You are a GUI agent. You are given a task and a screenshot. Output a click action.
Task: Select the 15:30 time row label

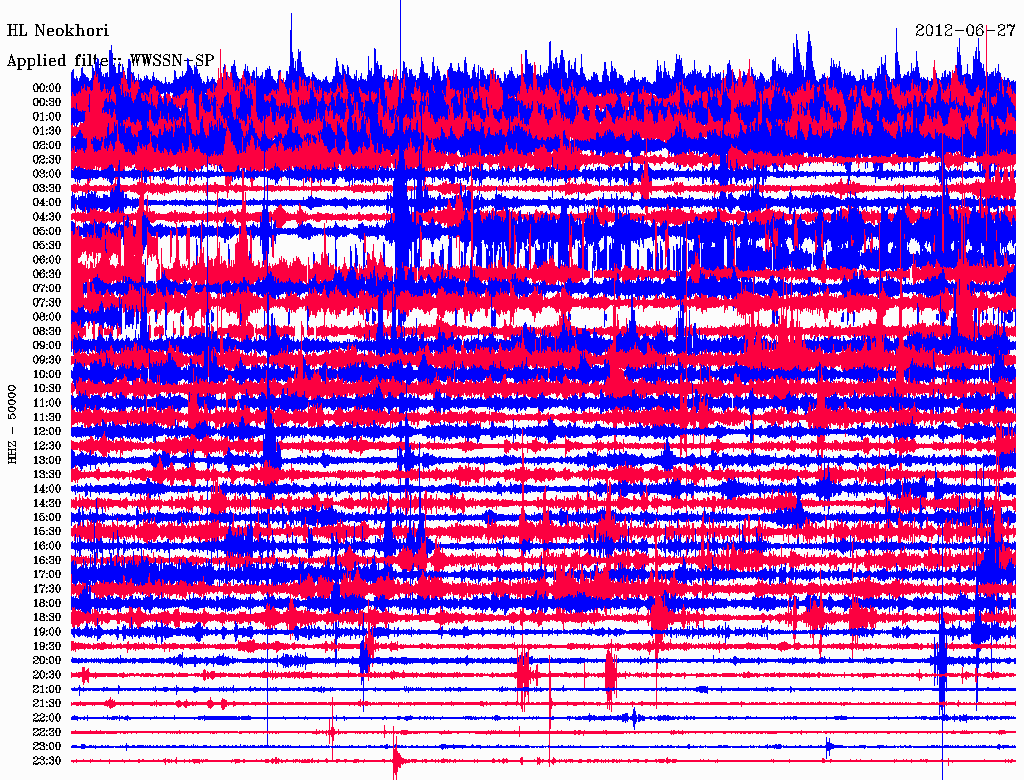(47, 532)
